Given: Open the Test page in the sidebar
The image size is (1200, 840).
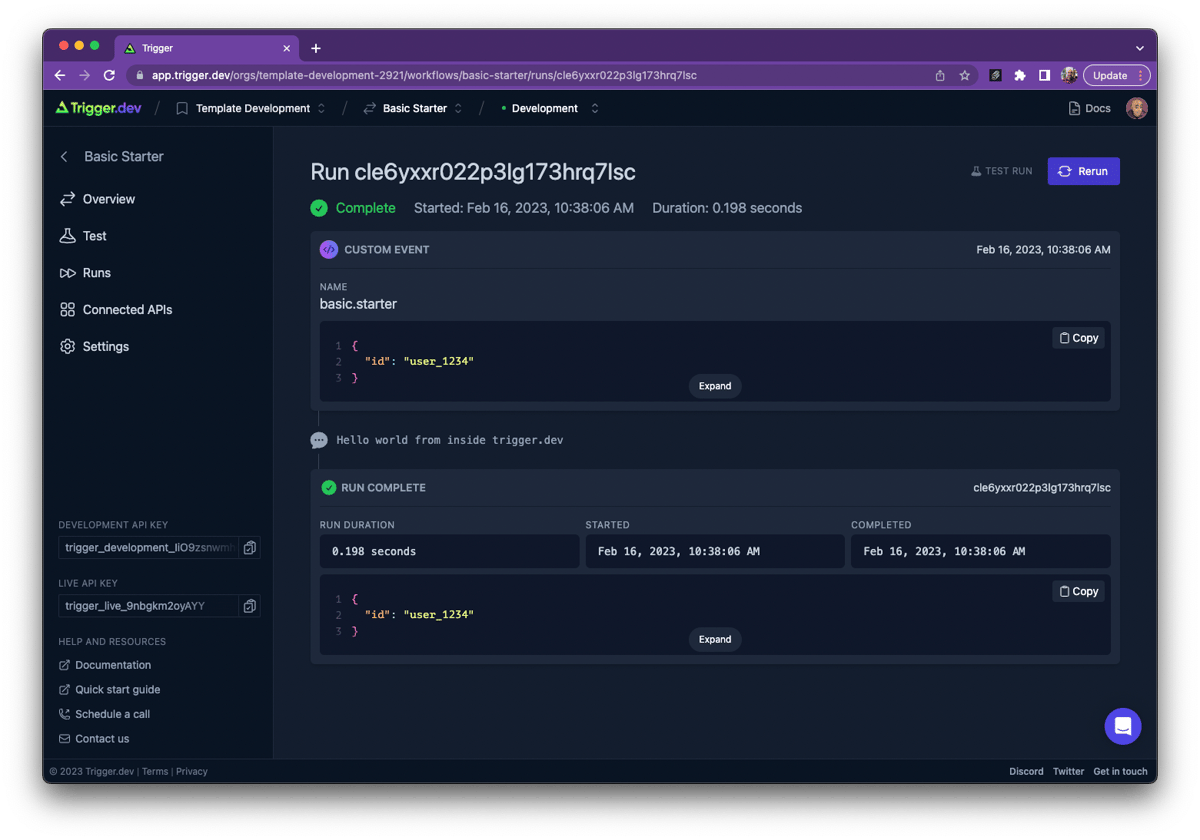Looking at the screenshot, I should pyautogui.click(x=83, y=236).
